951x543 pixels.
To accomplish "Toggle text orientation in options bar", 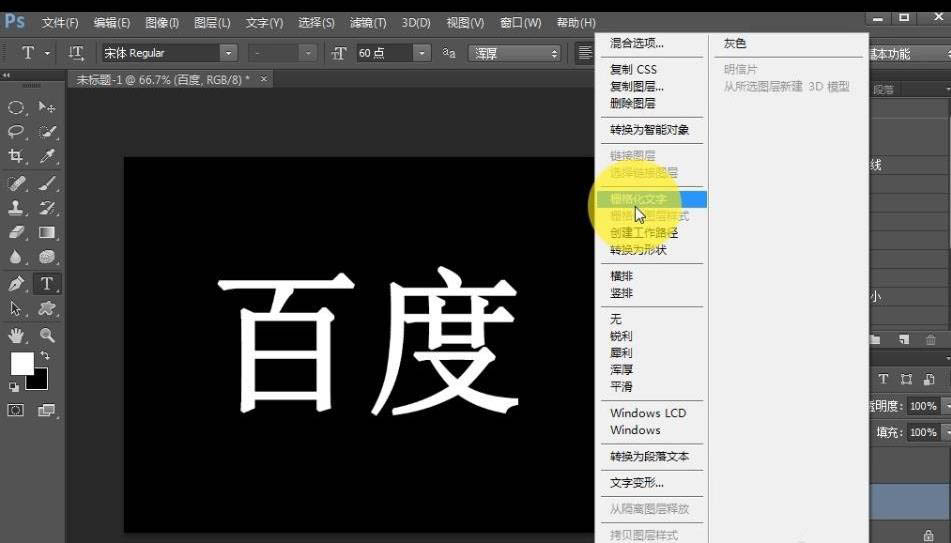I will tap(76, 53).
